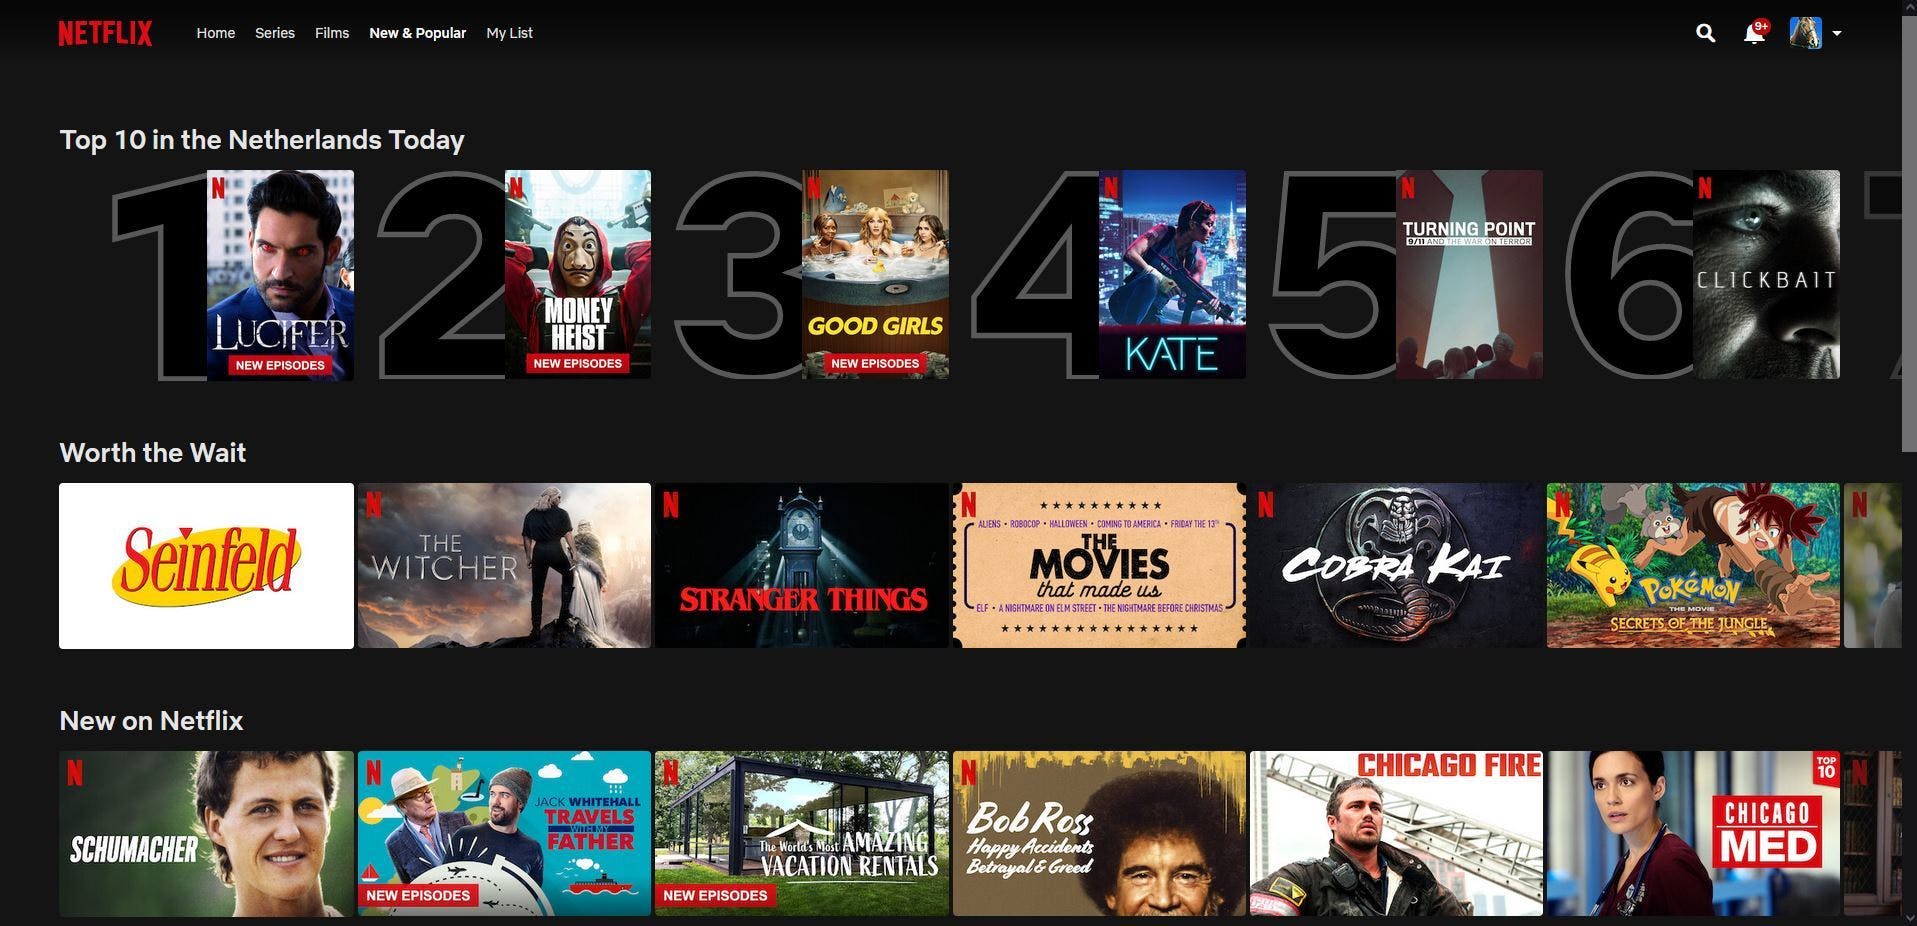The image size is (1917, 926).
Task: Select the Schumacher title card
Action: (x=206, y=834)
